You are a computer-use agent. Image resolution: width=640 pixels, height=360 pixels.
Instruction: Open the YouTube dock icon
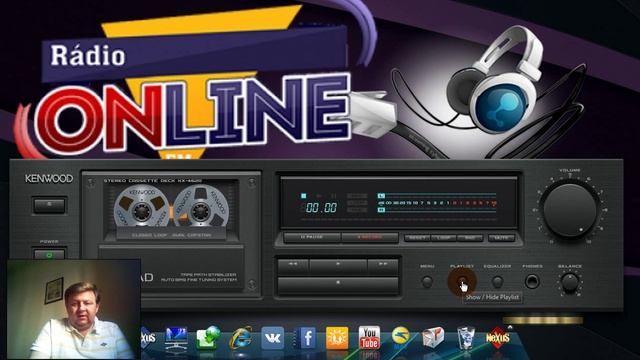click(x=369, y=338)
